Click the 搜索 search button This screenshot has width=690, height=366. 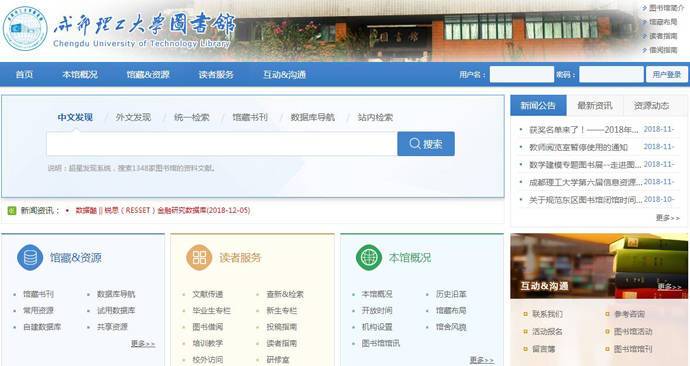click(426, 144)
